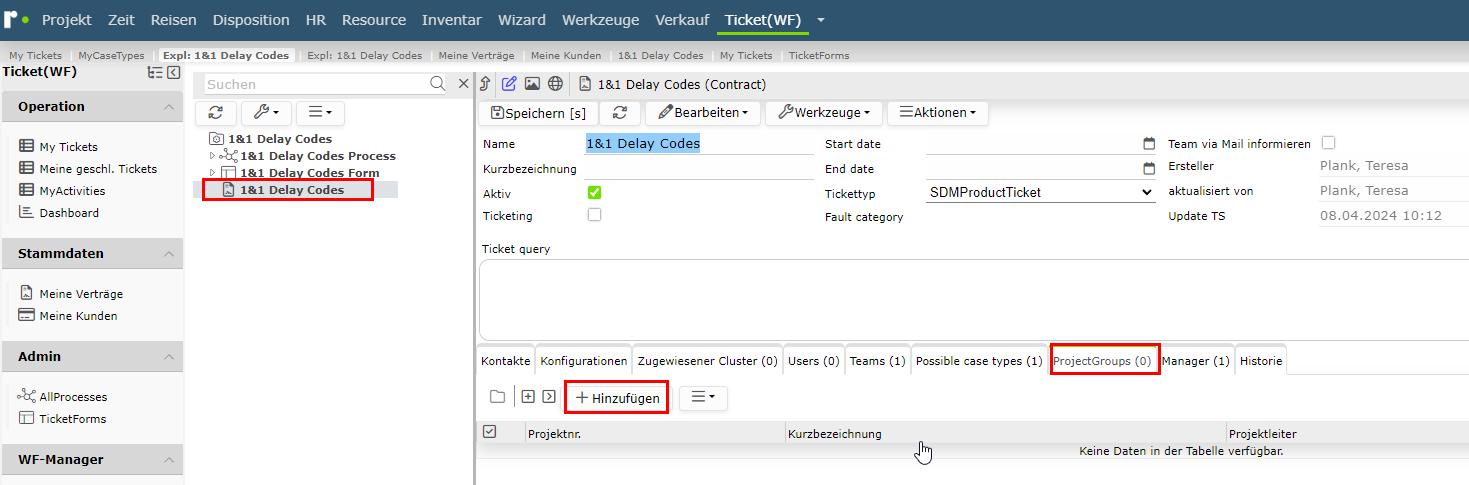Image resolution: width=1469 pixels, height=485 pixels.
Task: Click the globe icon in the contract header
Action: 555,84
